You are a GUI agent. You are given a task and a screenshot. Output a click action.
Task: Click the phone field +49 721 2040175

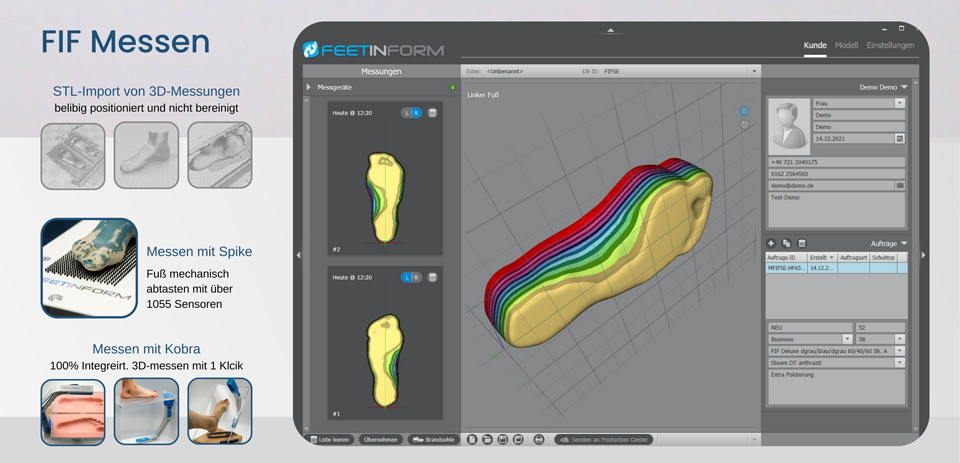click(836, 162)
